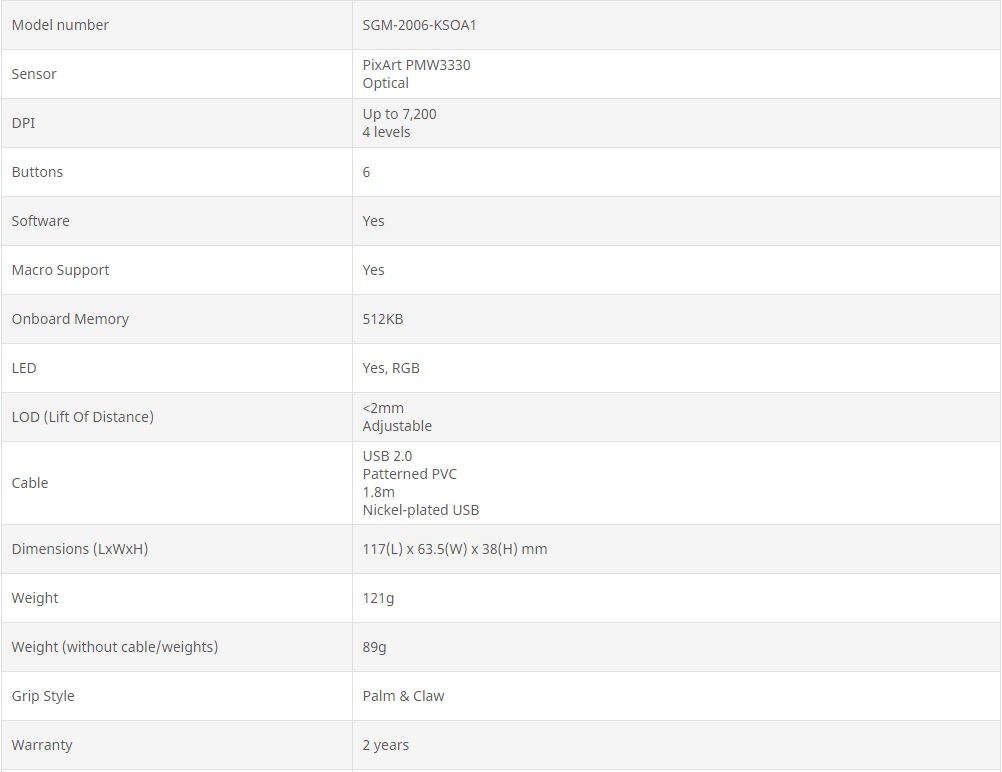Click the Nickel-plated USB text
This screenshot has width=1002, height=772.
(x=420, y=510)
